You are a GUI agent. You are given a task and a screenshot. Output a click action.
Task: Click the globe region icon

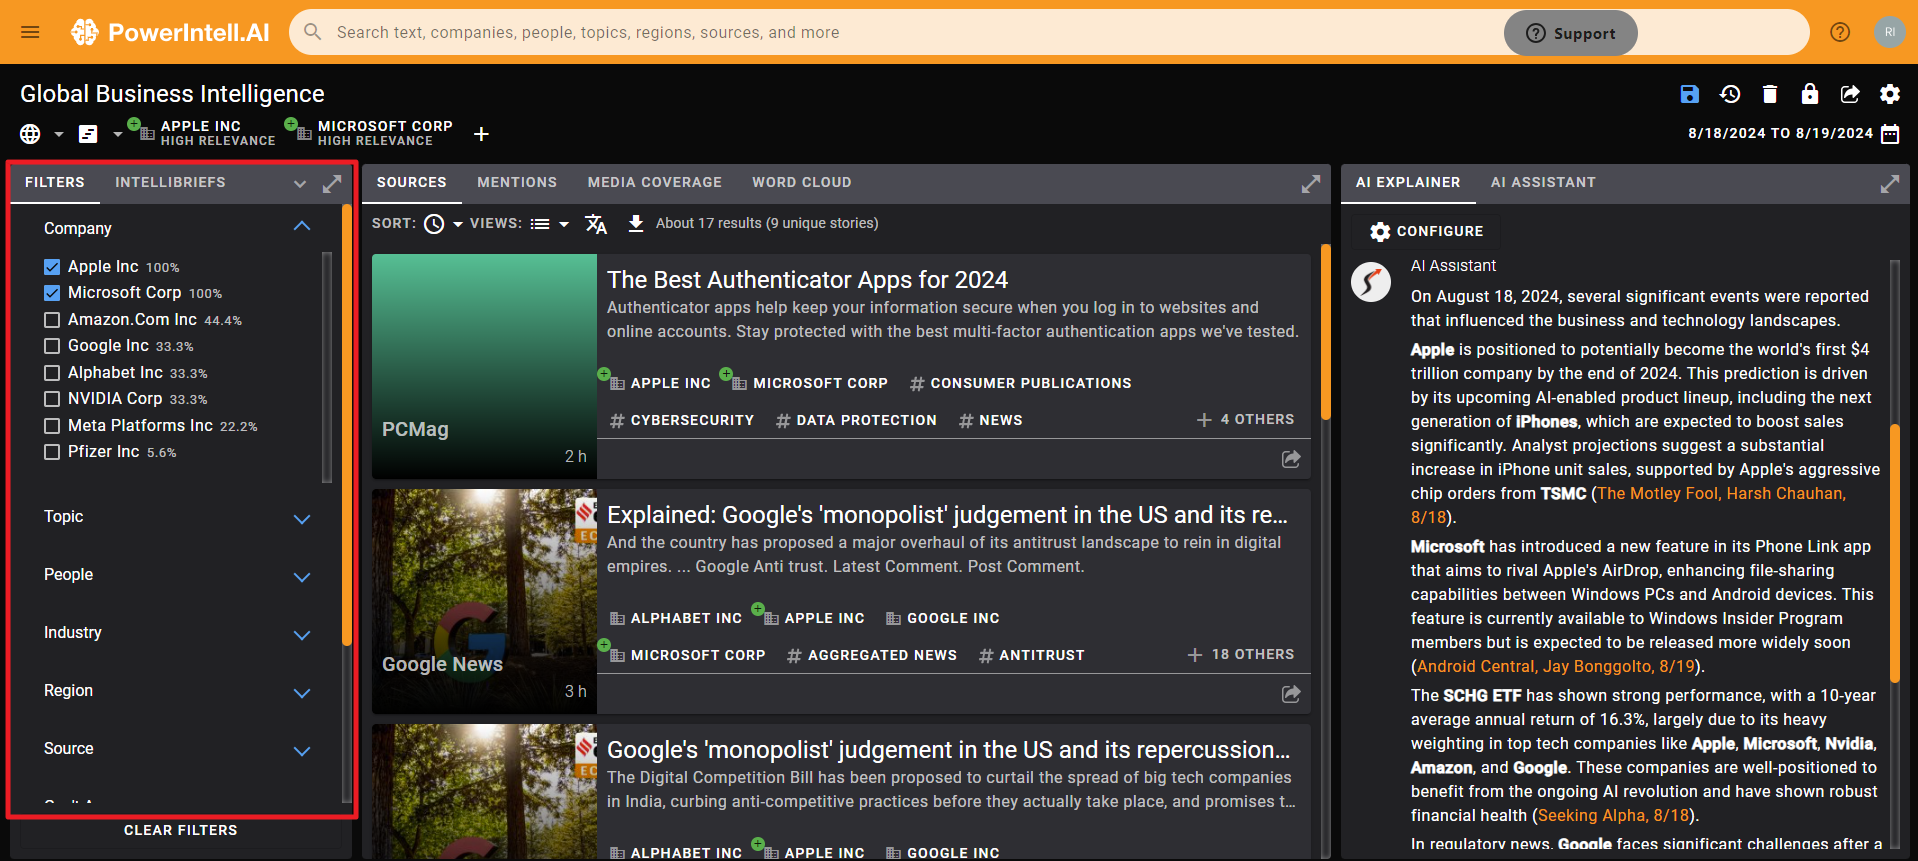[x=30, y=134]
